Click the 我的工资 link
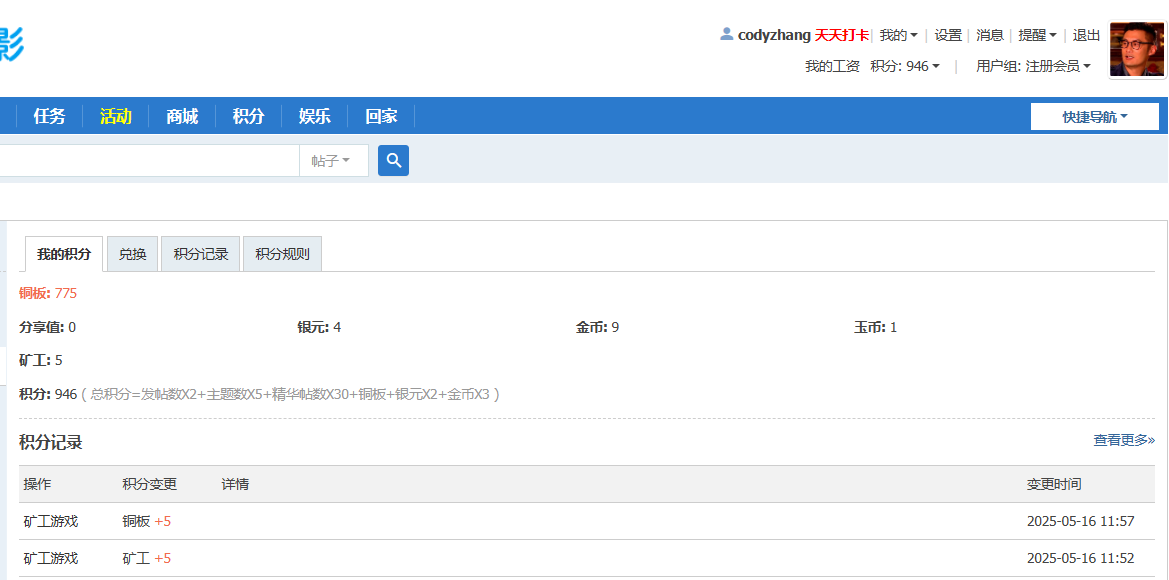The width and height of the screenshot is (1169, 580). tap(832, 66)
